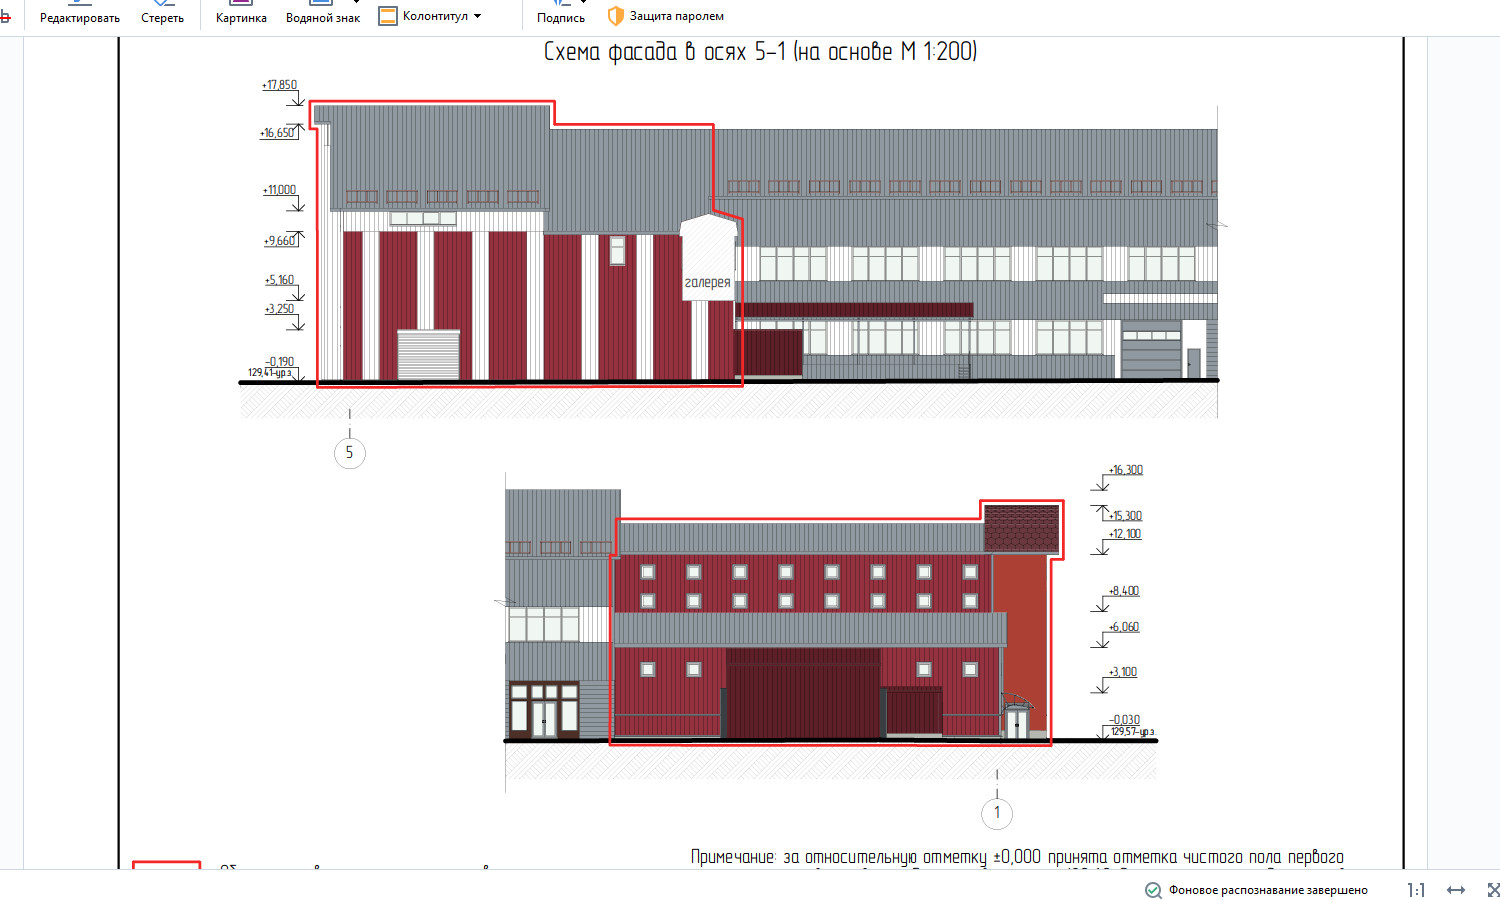Select the Редактировать edit tool
The width and height of the screenshot is (1500, 900).
(79, 17)
